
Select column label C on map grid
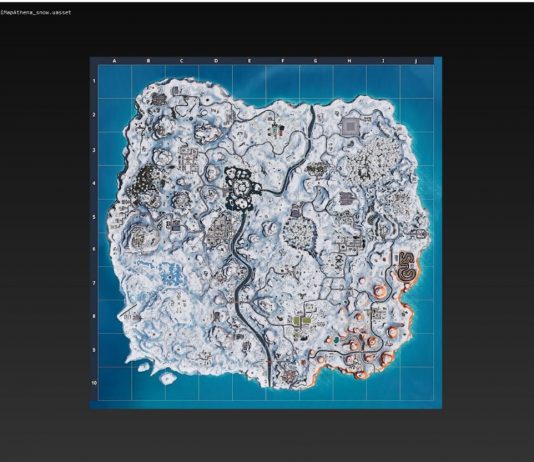182,61
